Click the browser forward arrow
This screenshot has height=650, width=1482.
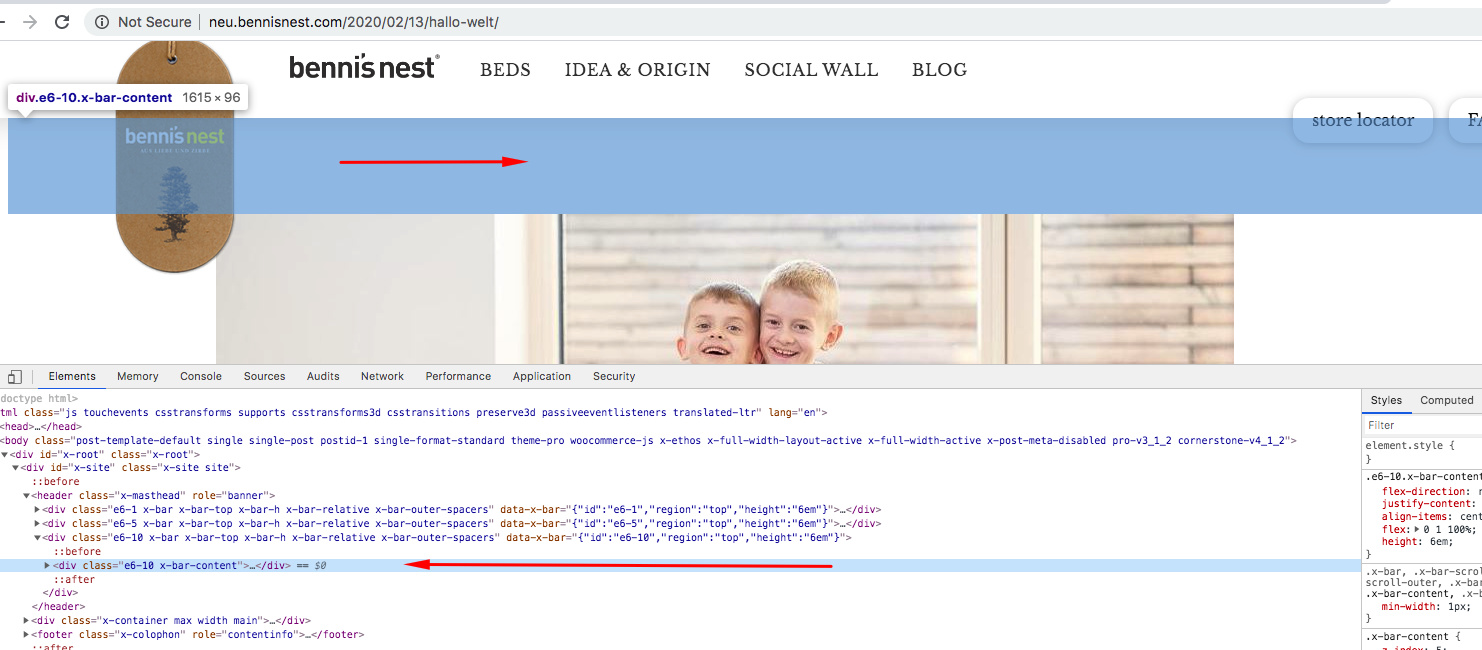29,22
